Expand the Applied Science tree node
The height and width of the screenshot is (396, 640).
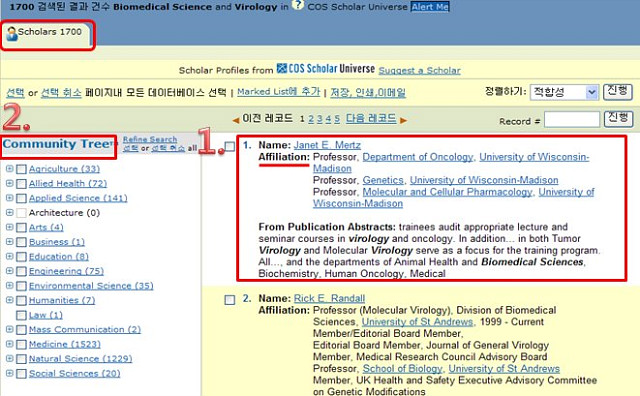[x=9, y=198]
